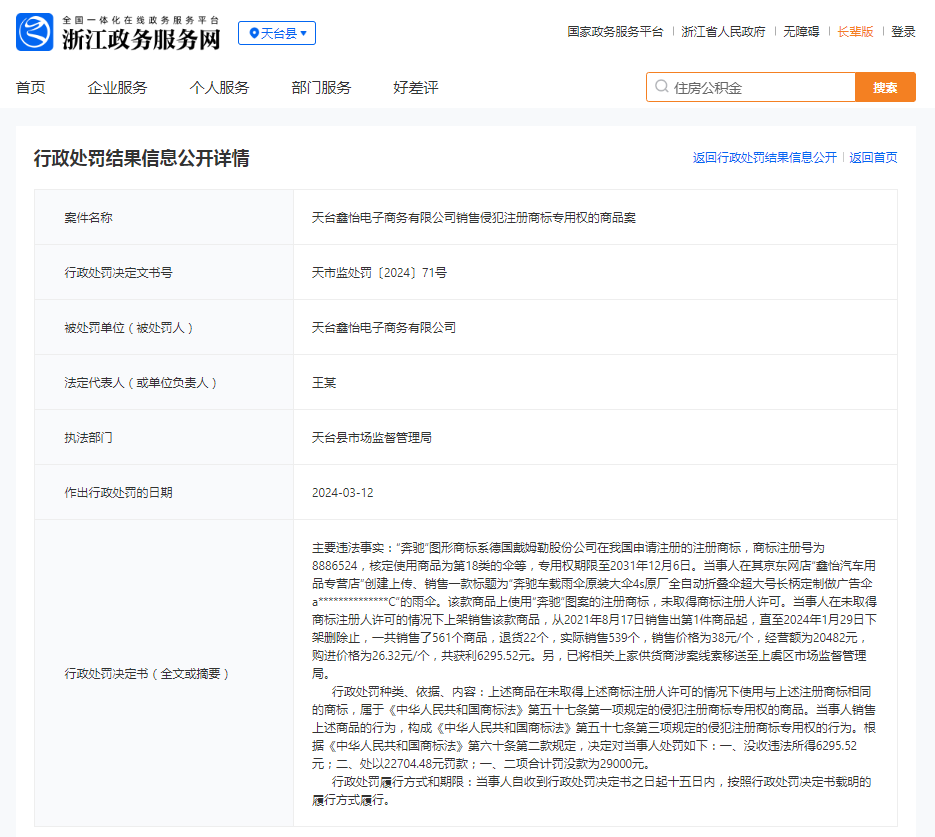
Task: Click the 案件名称 label cell
Action: tap(164, 218)
